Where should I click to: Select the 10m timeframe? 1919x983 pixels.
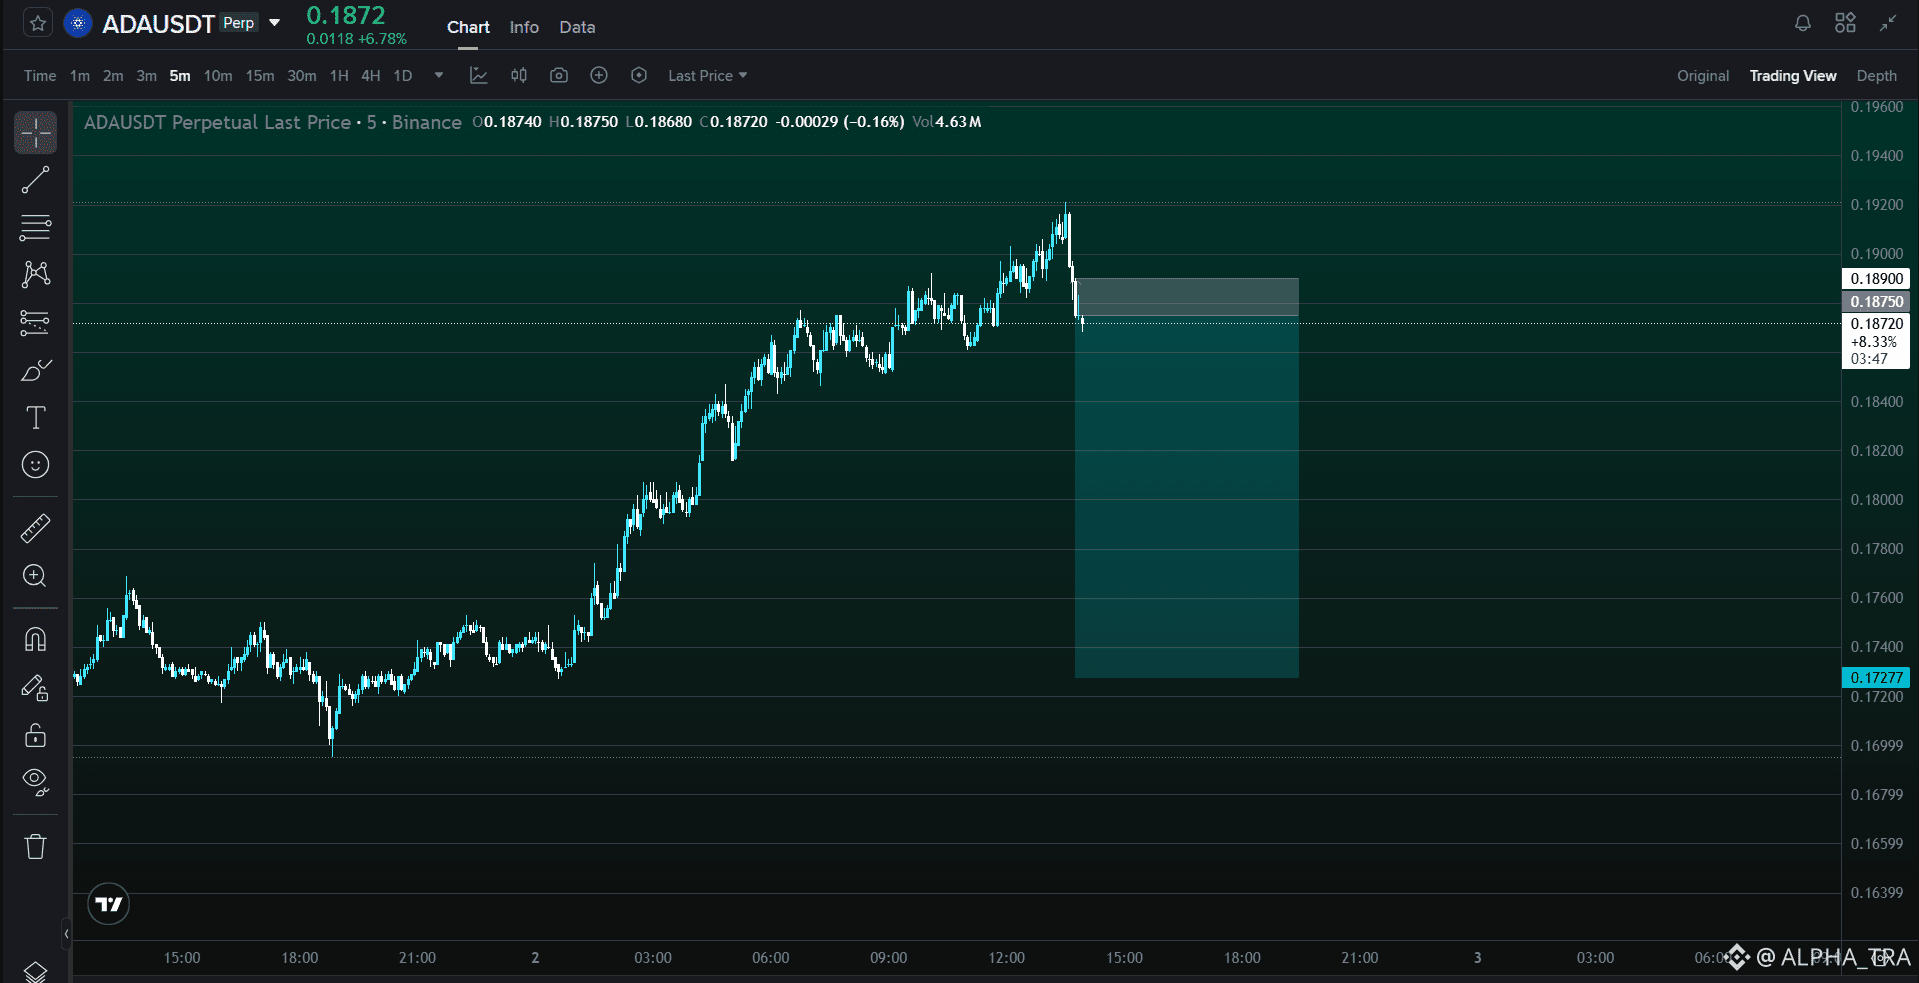coord(218,76)
